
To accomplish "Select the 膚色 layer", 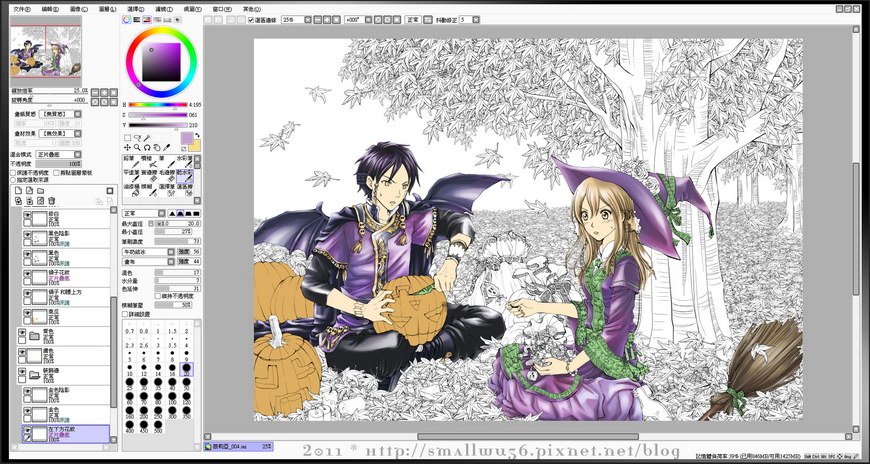I will (x=63, y=355).
